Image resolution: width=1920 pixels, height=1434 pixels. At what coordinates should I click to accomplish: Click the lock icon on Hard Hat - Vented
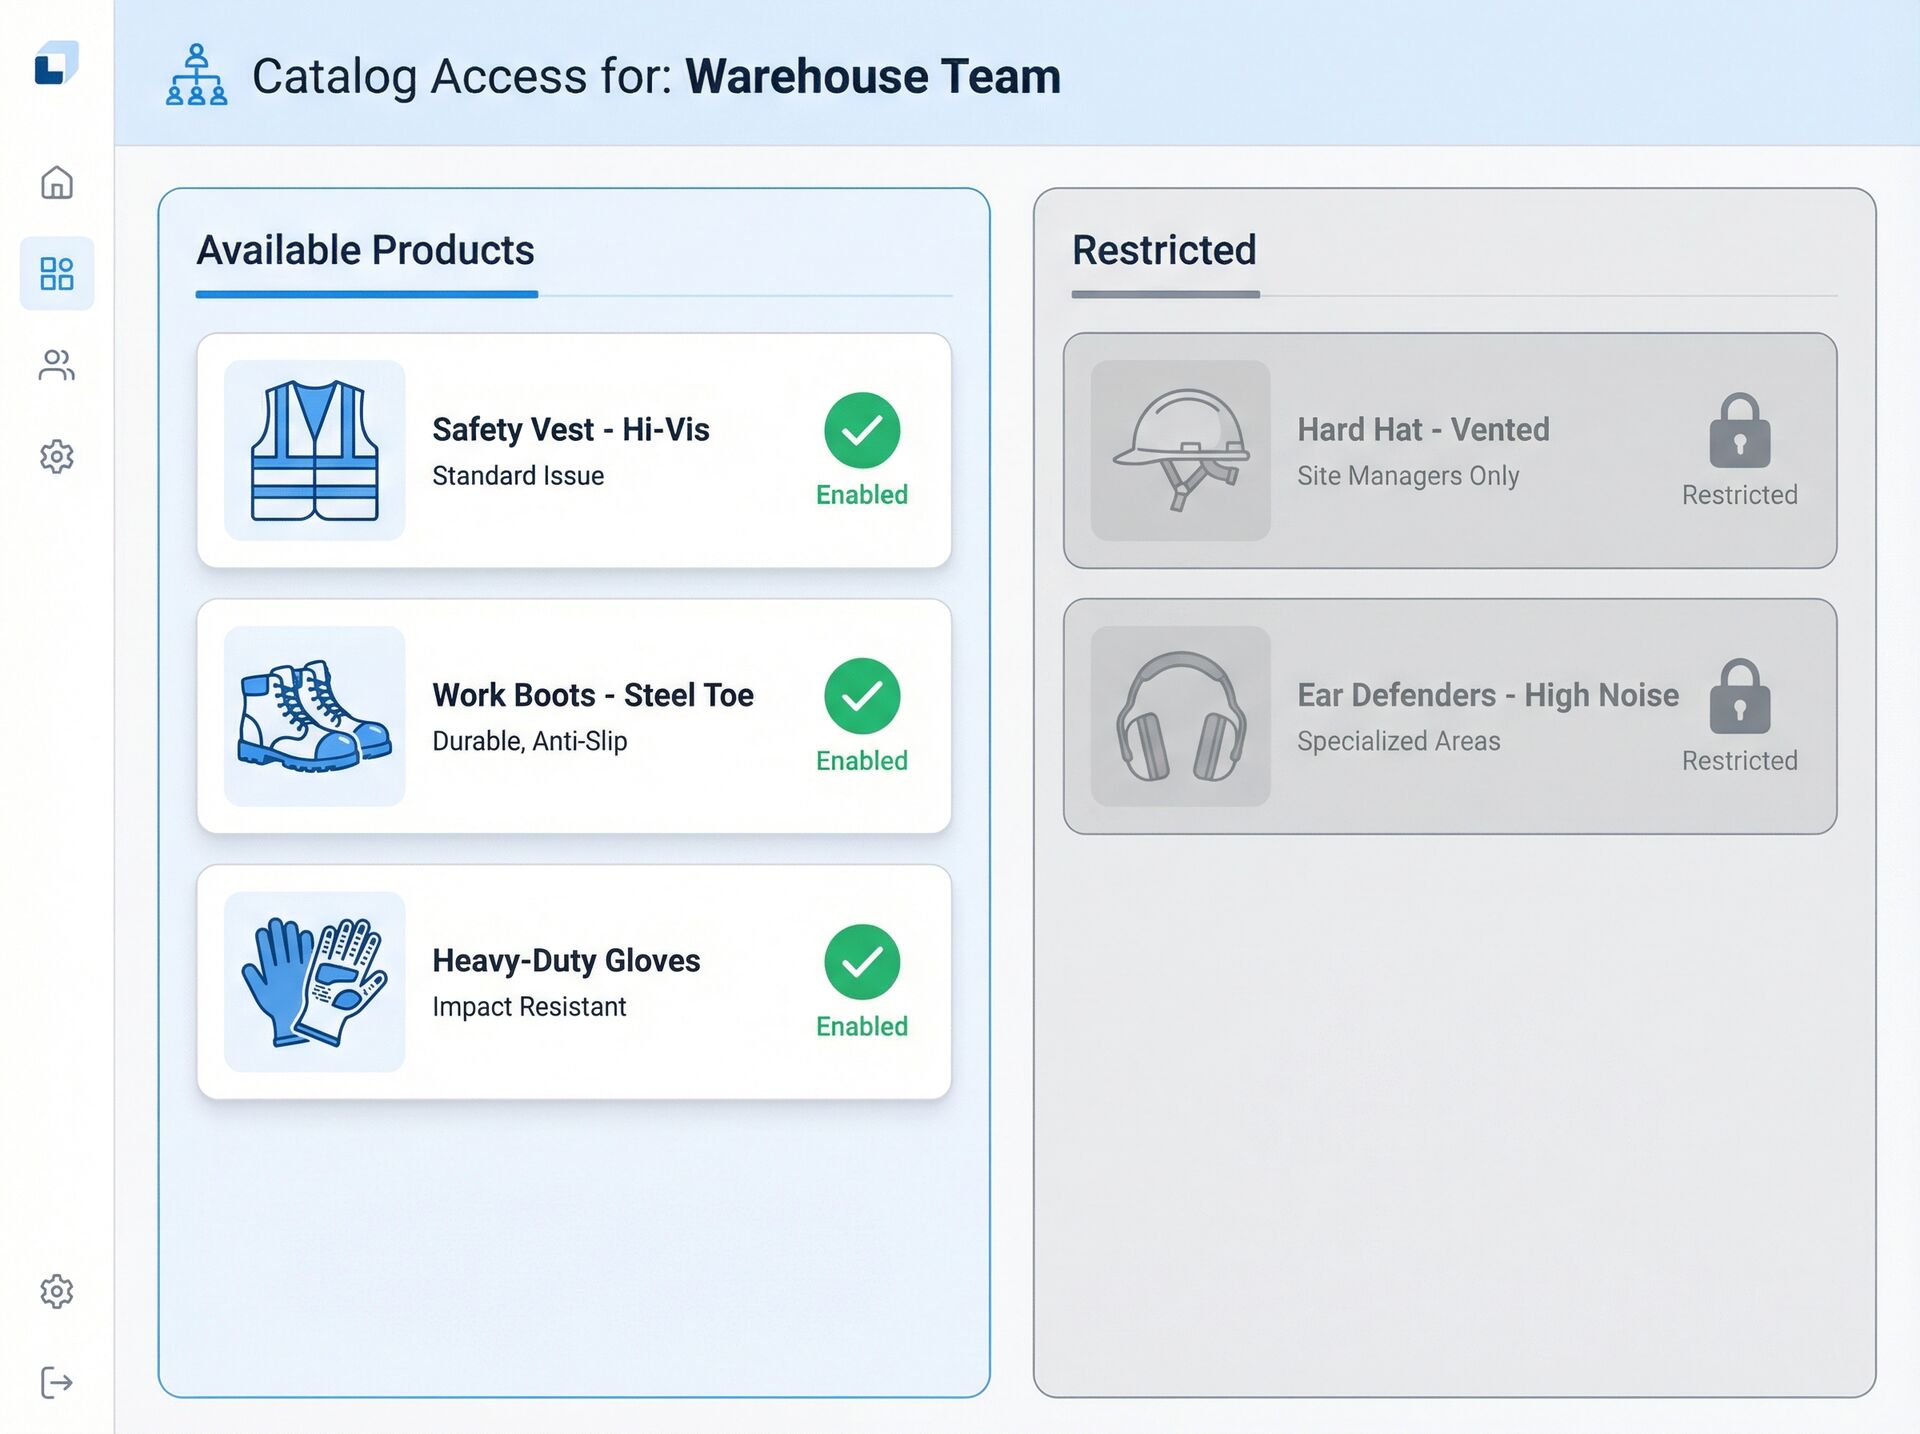pos(1739,433)
